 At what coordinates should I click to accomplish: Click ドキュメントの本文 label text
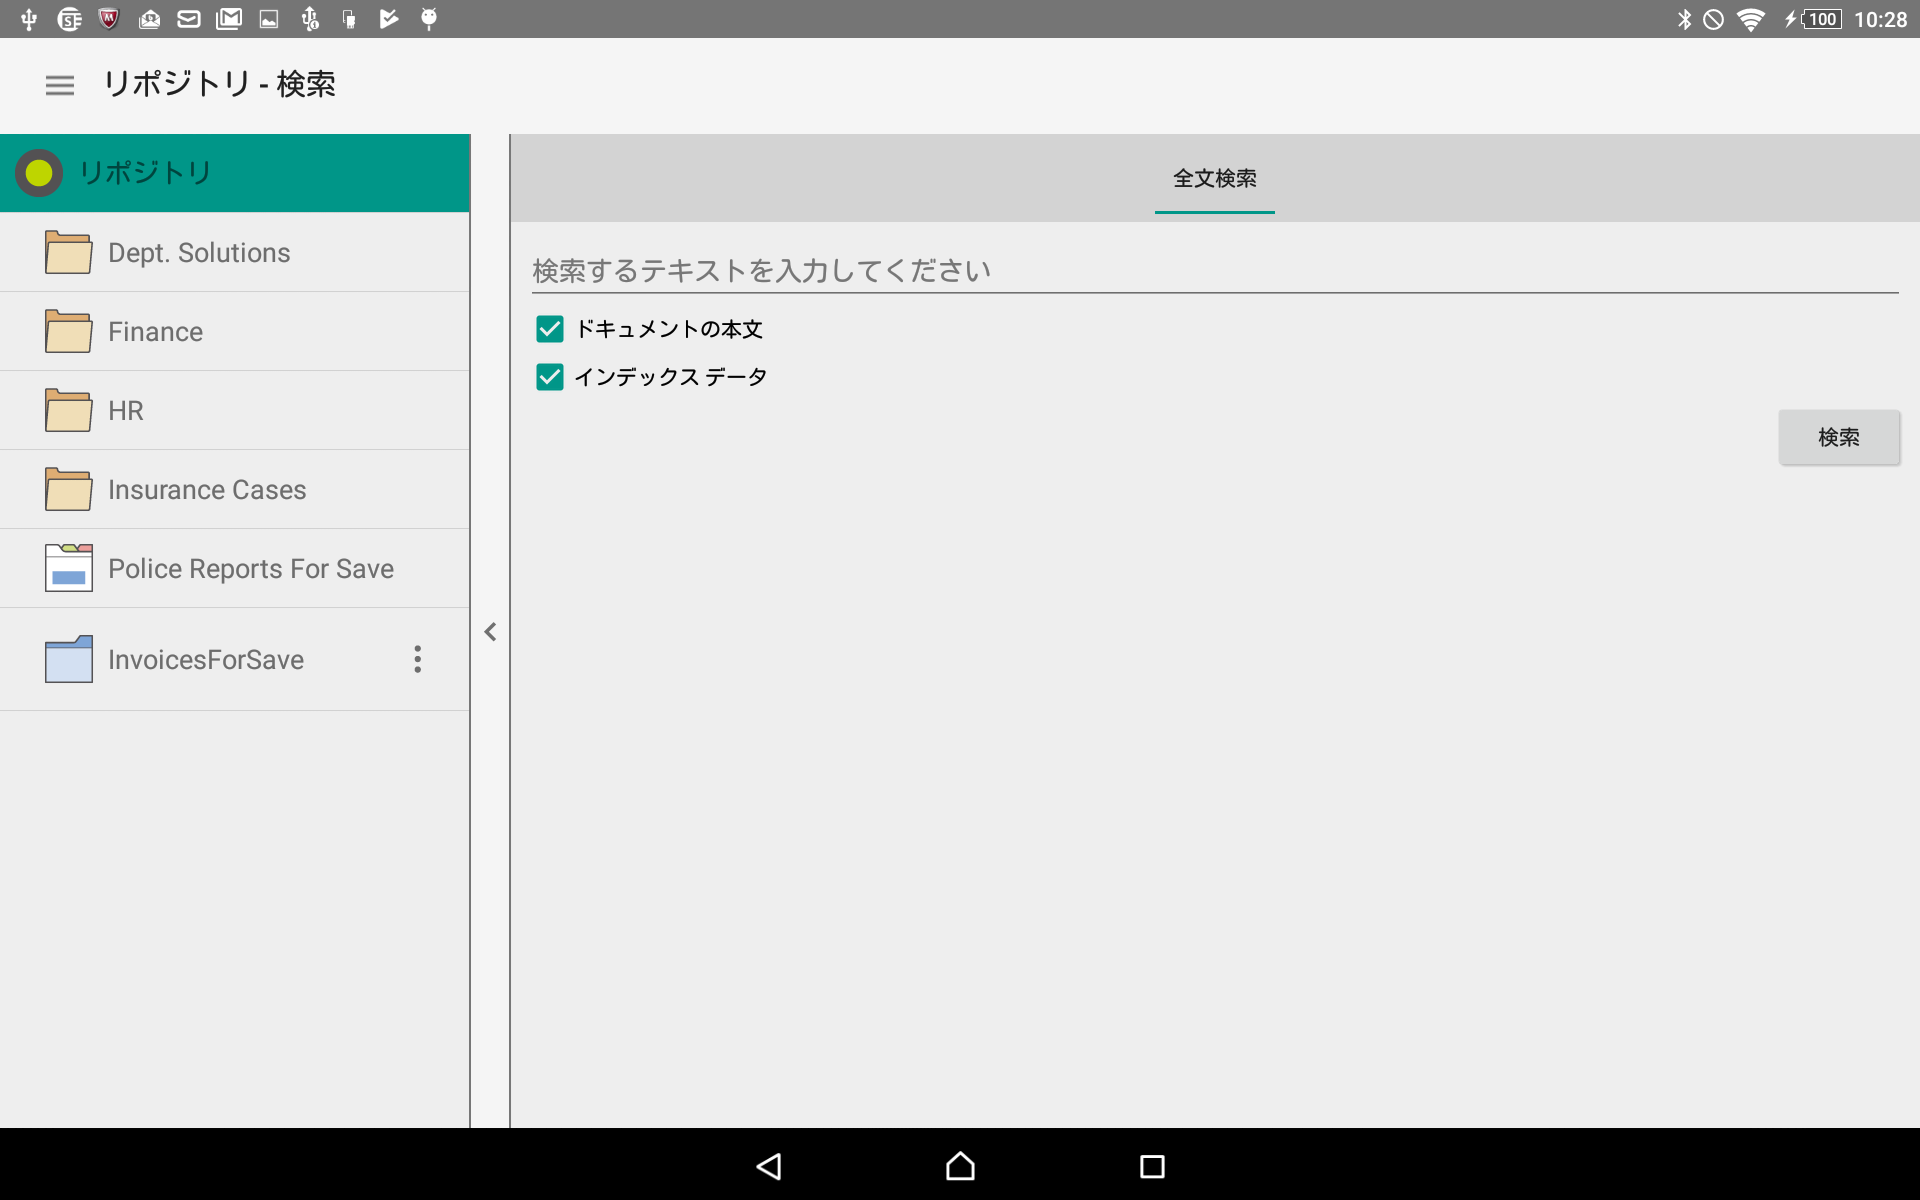(x=669, y=329)
